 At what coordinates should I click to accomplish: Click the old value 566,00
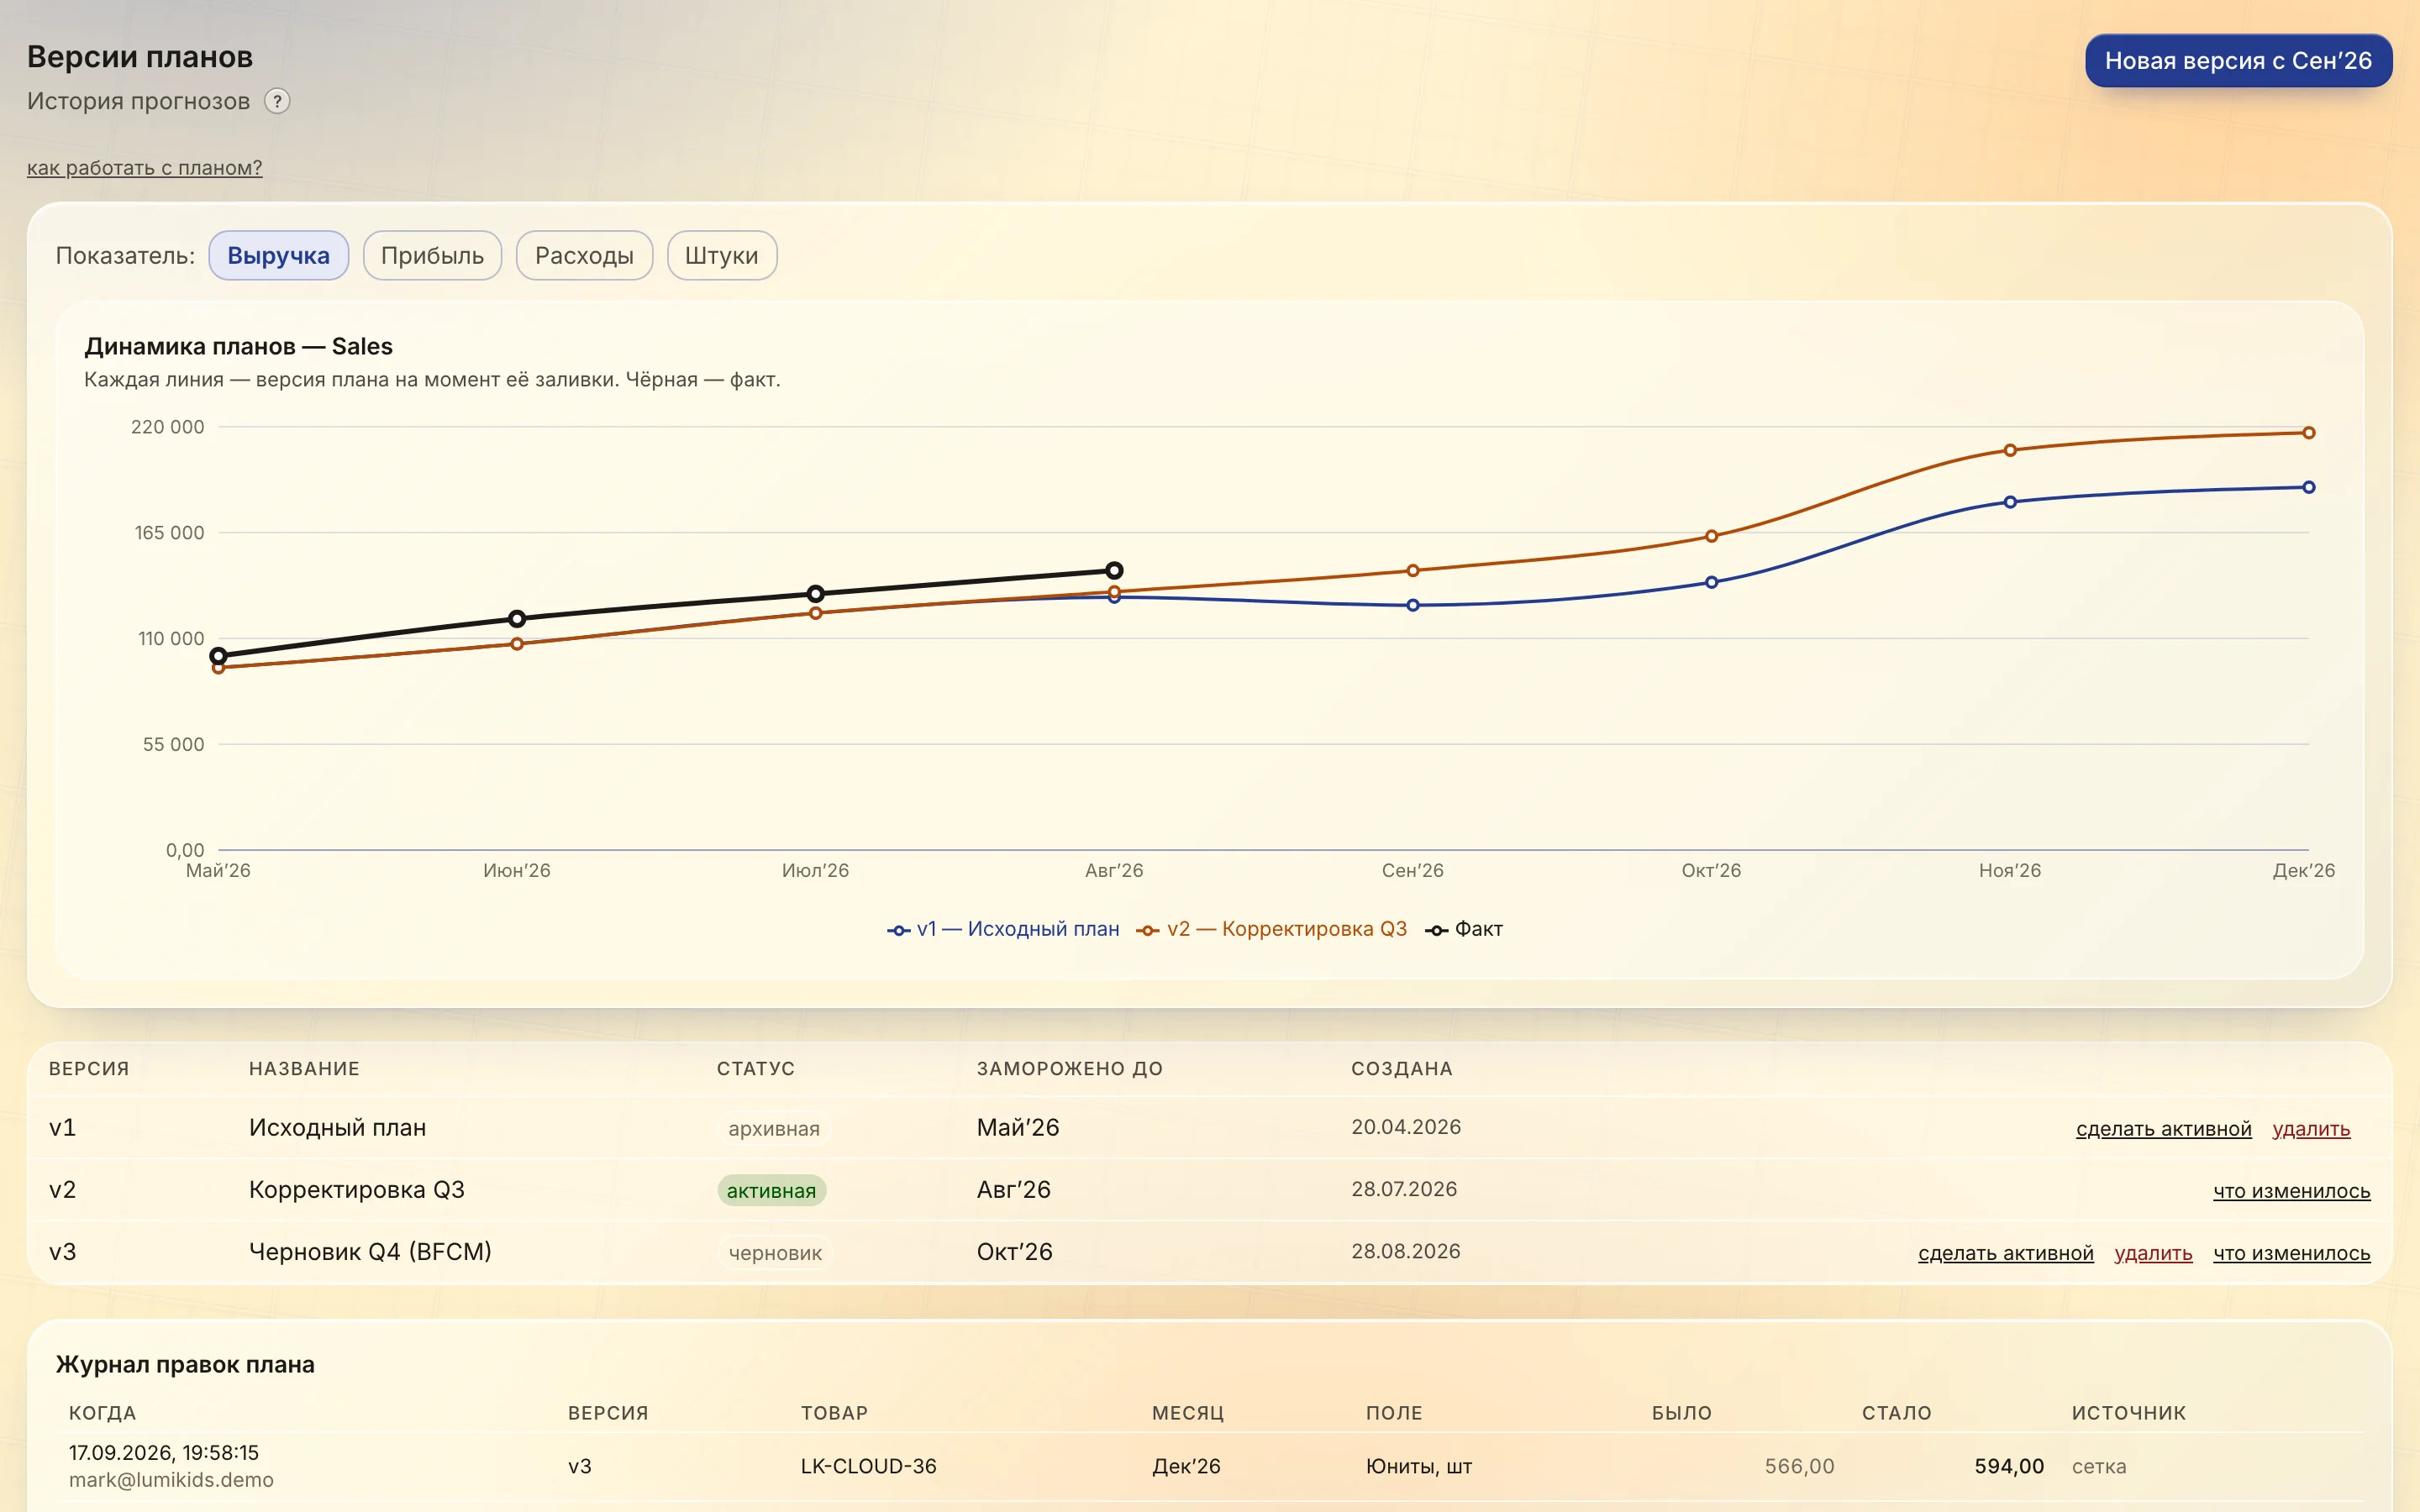[x=1799, y=1466]
